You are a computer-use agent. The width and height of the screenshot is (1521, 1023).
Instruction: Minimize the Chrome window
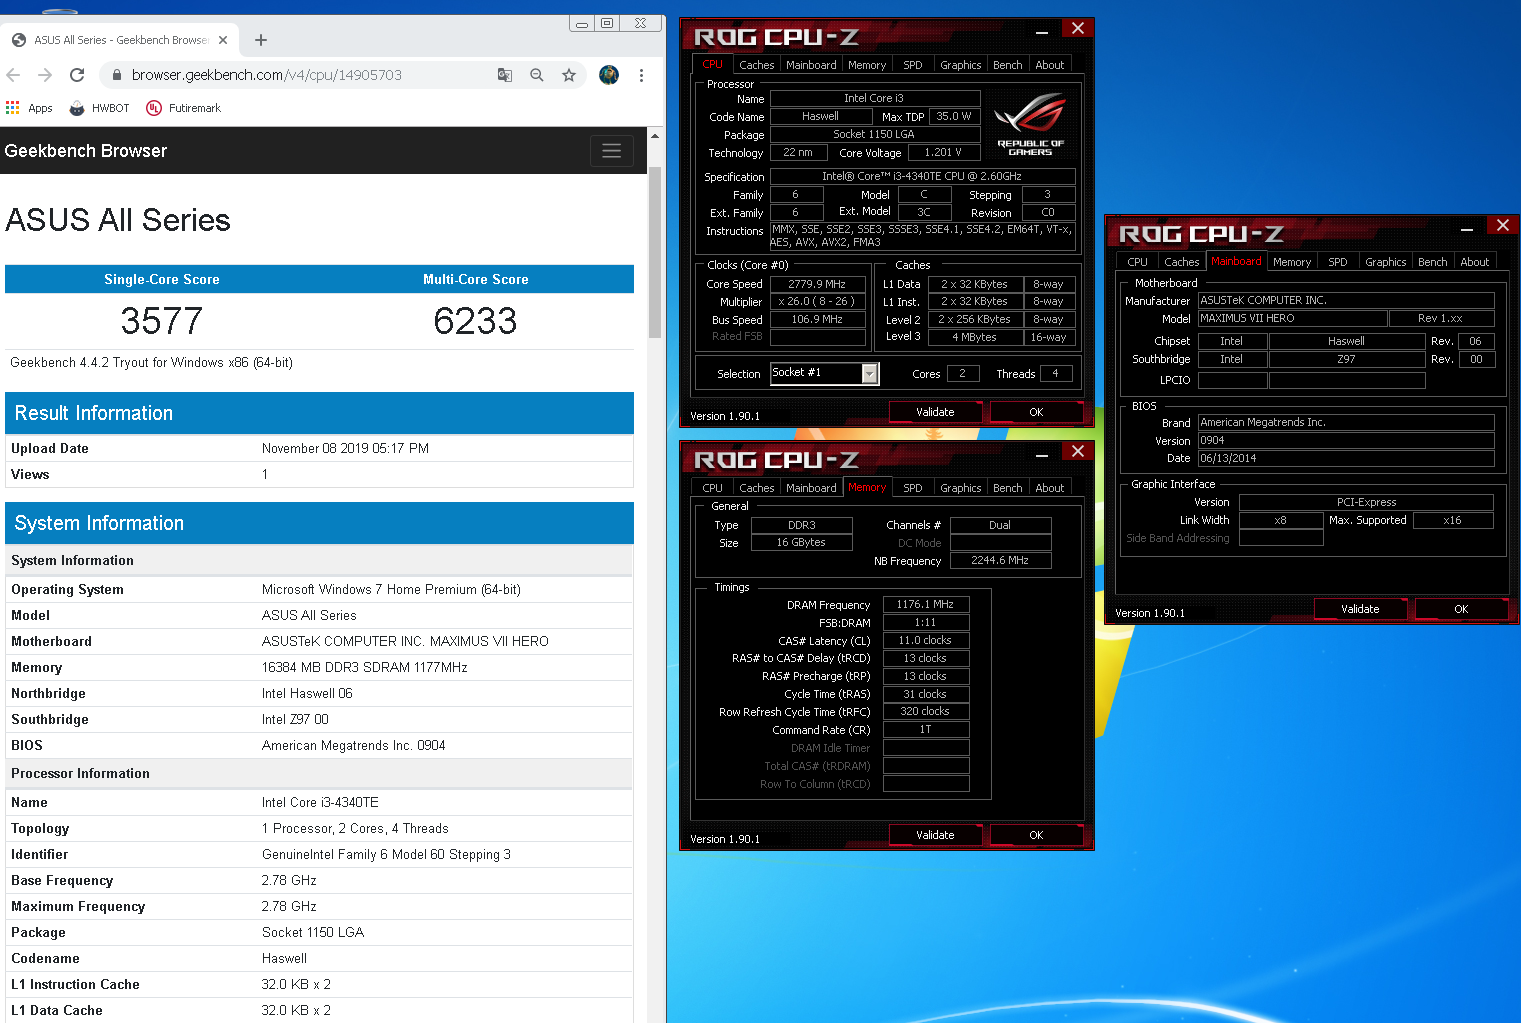(x=582, y=22)
